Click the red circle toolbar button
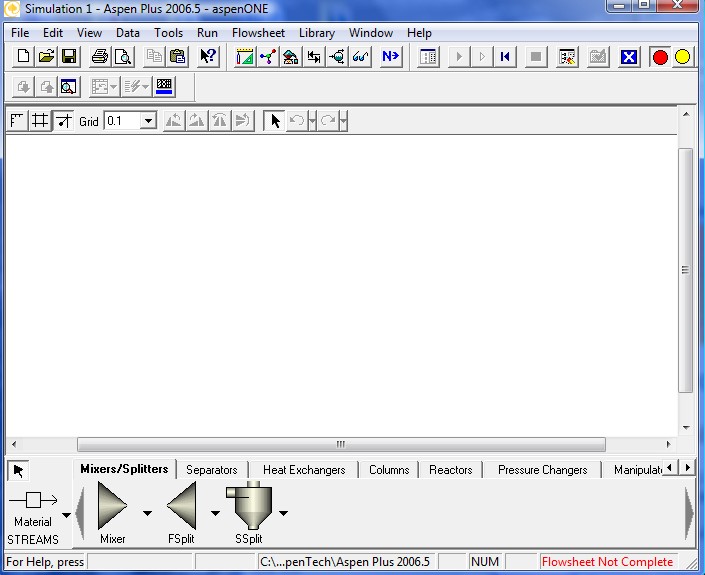This screenshot has width=705, height=575. (x=660, y=57)
